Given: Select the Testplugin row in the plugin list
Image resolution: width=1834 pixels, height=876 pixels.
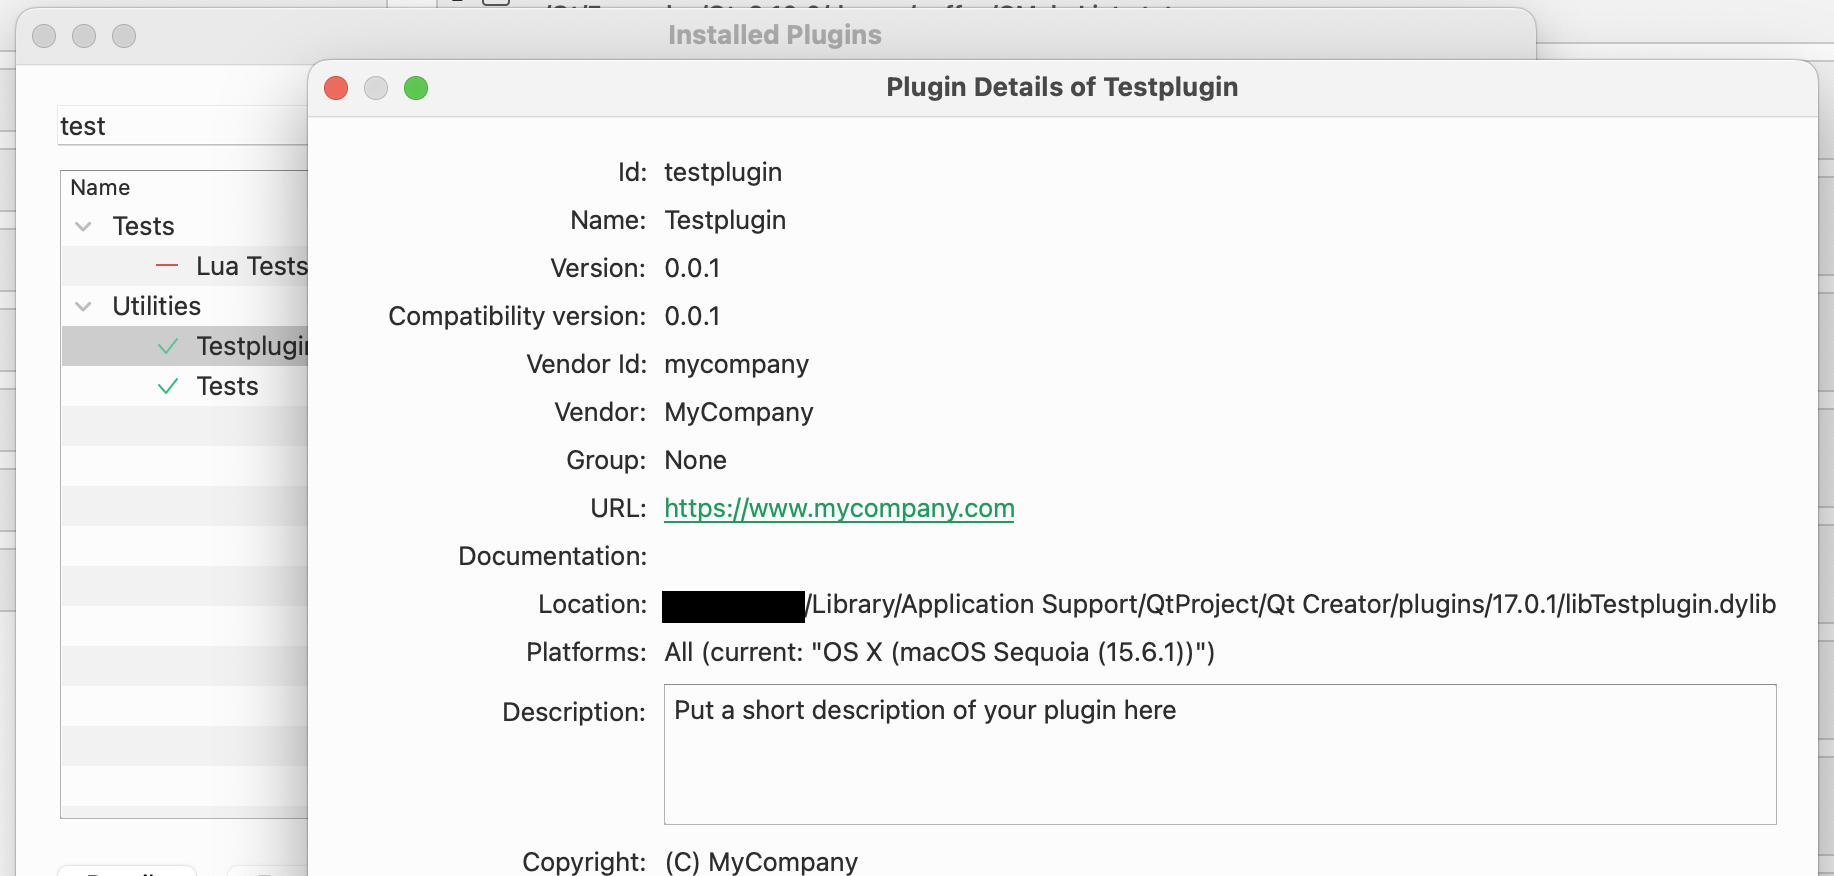Looking at the screenshot, I should tap(251, 346).
